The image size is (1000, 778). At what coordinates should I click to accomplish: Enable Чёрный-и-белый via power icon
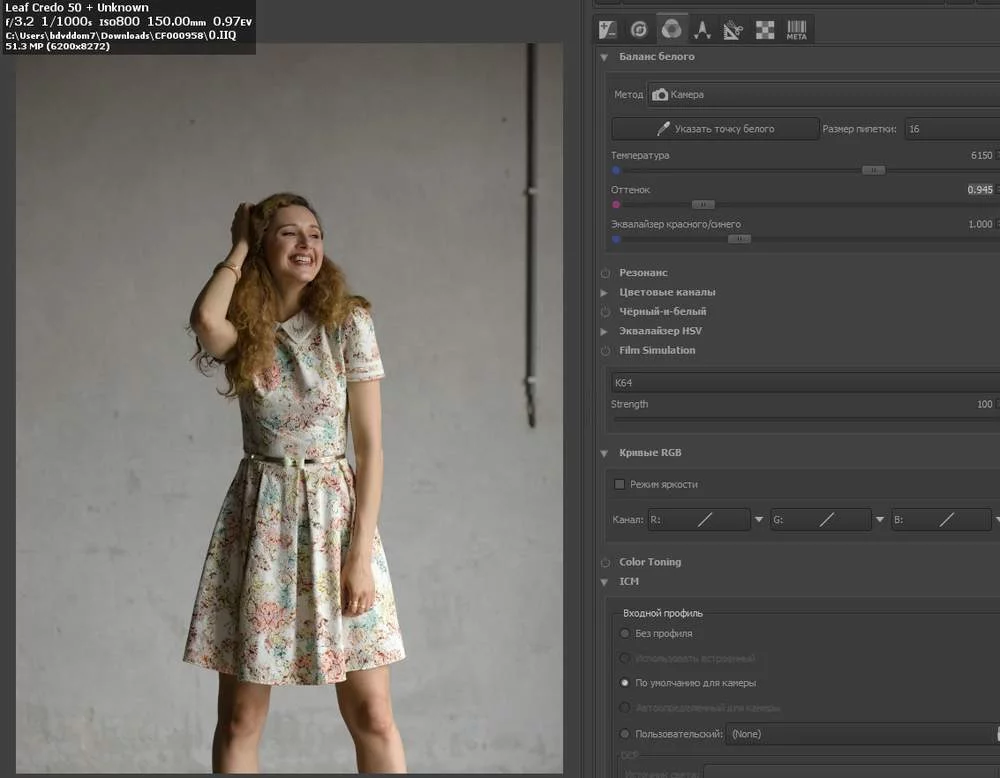pos(605,312)
